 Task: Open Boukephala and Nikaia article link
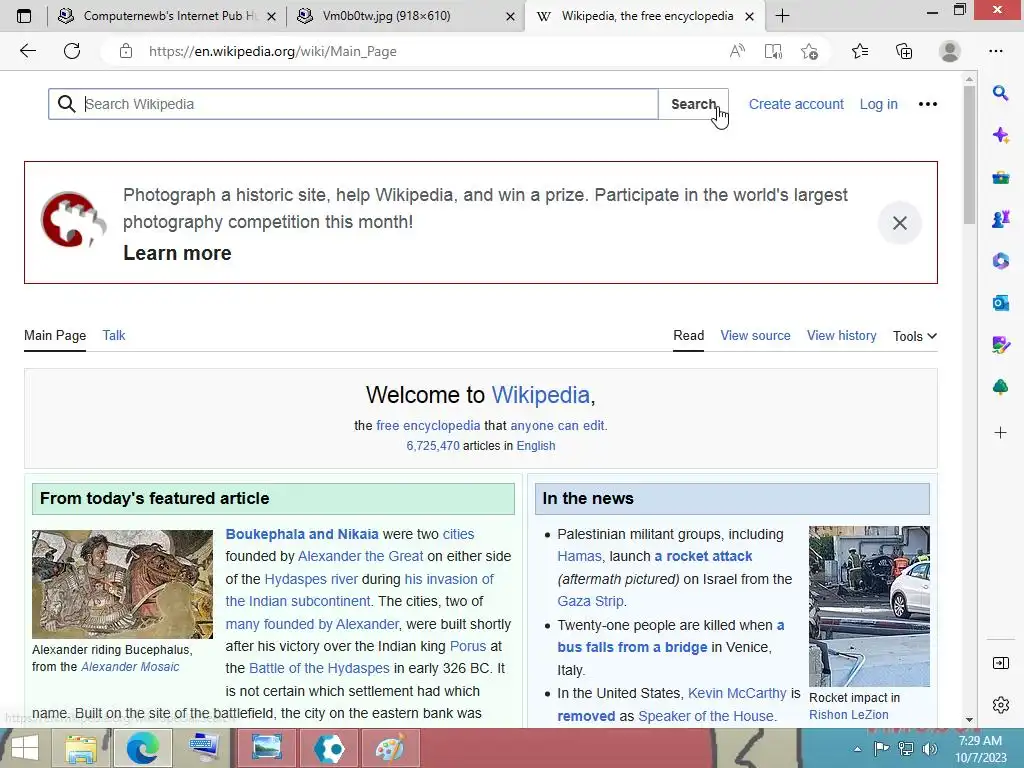pos(302,534)
